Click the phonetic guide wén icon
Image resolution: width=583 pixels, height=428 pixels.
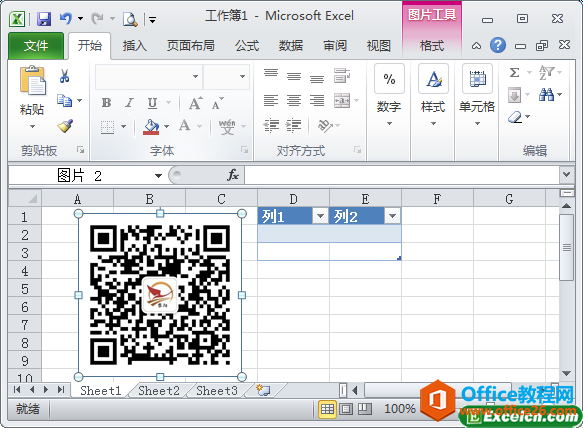point(227,127)
